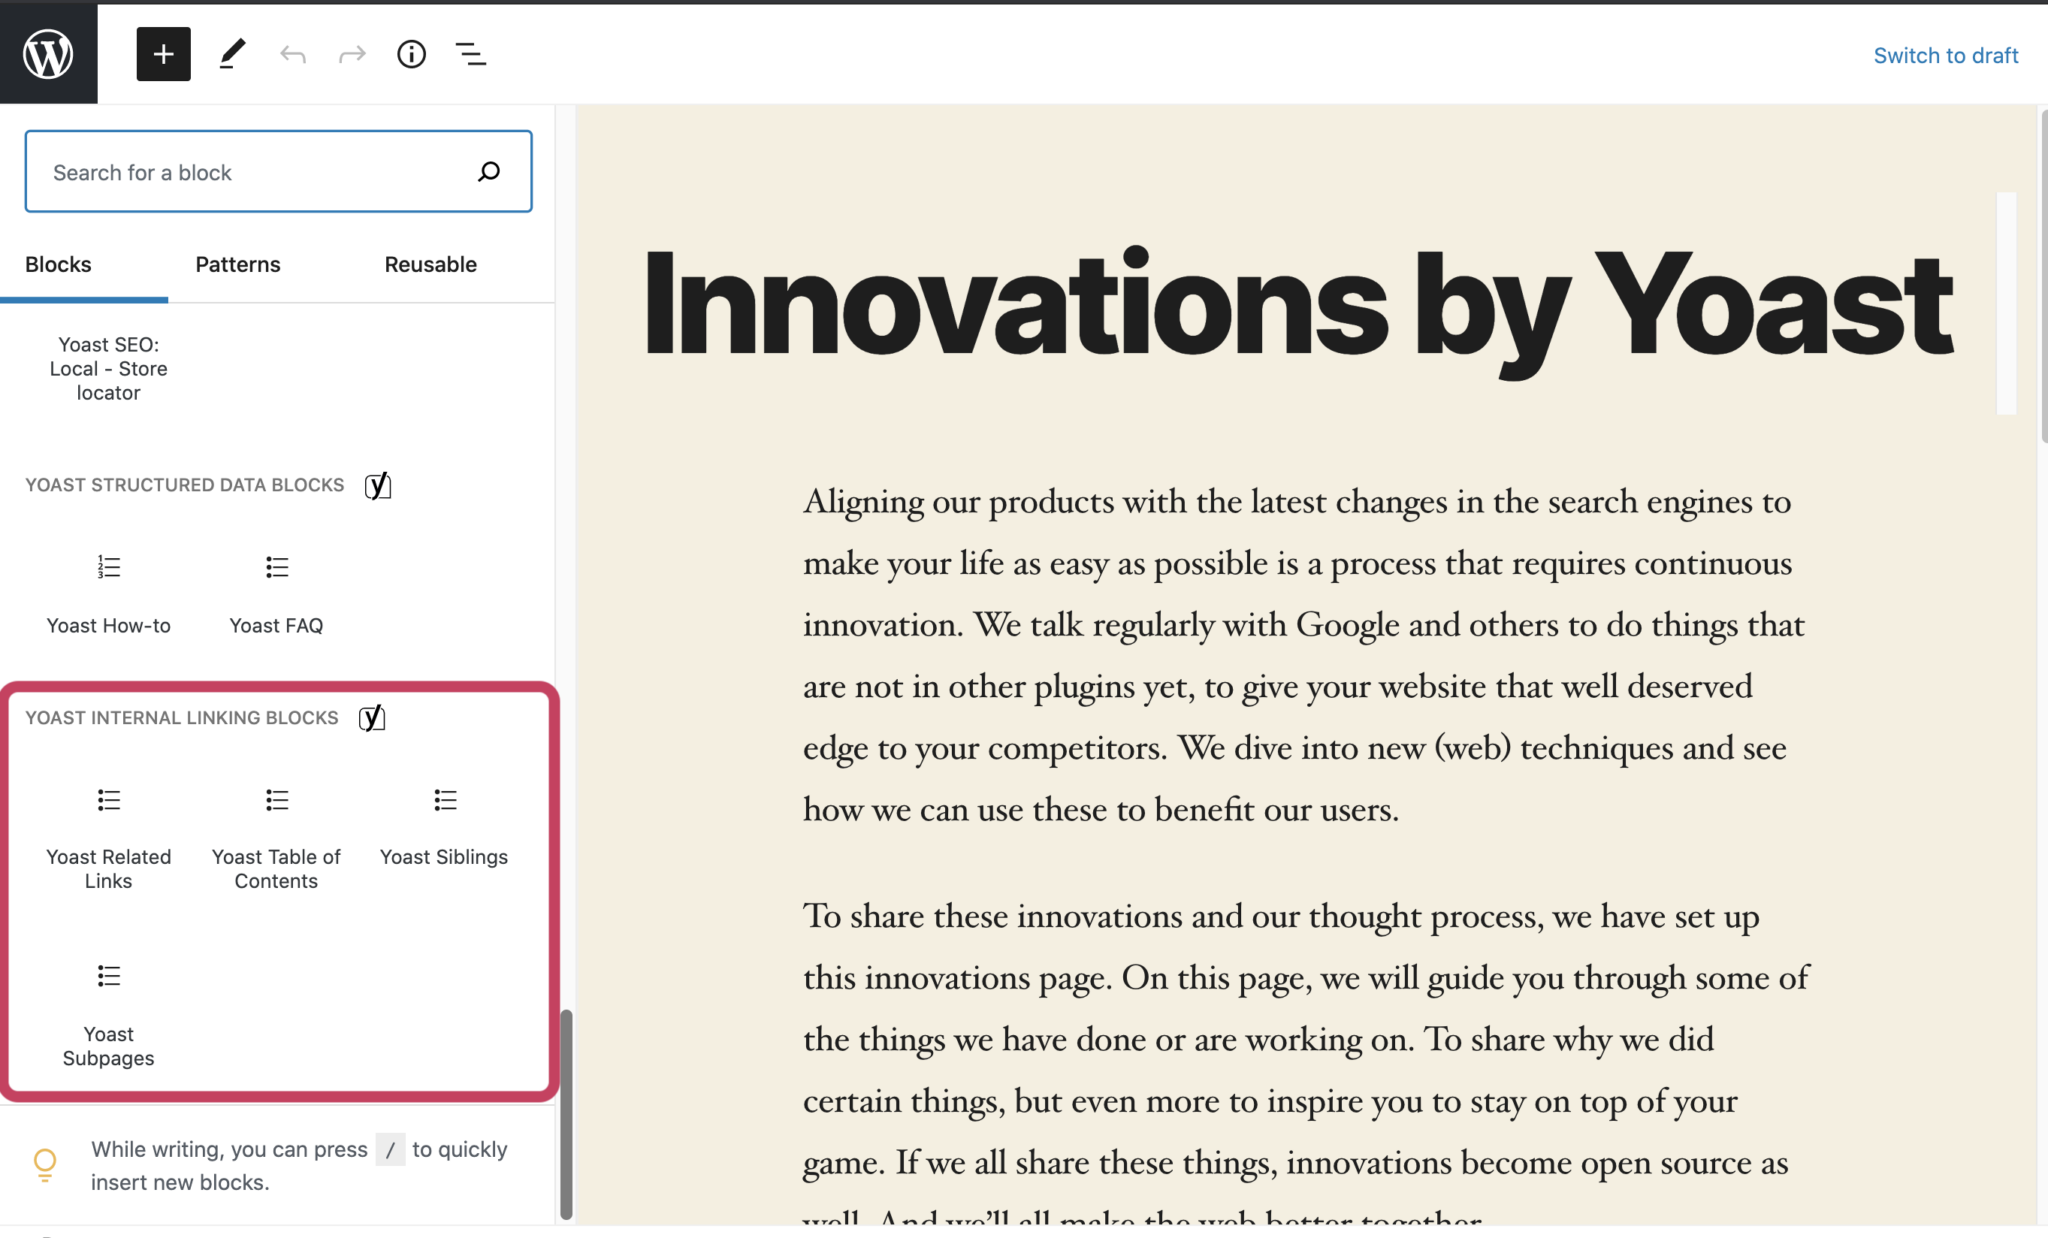Viewport: 2048px width, 1238px height.
Task: Open the document Details panel
Action: click(411, 54)
